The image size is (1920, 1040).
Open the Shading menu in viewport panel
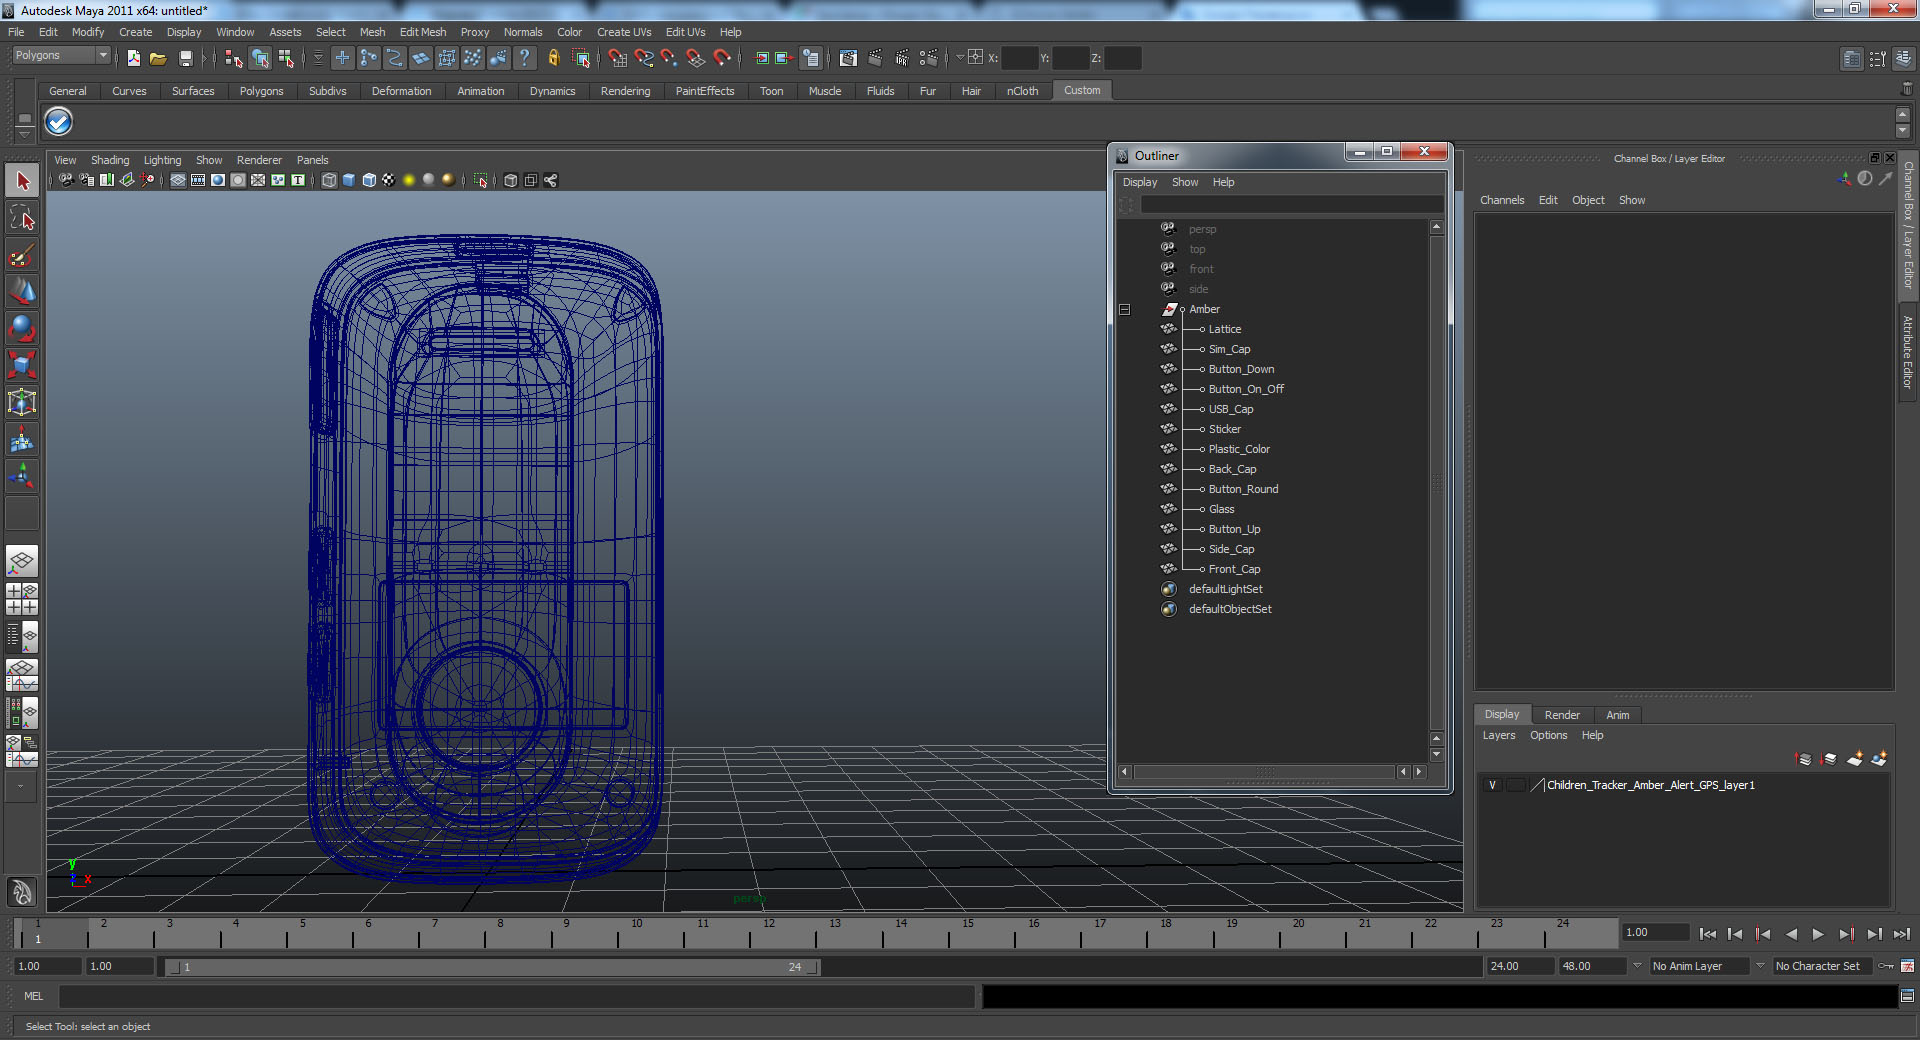coord(110,160)
